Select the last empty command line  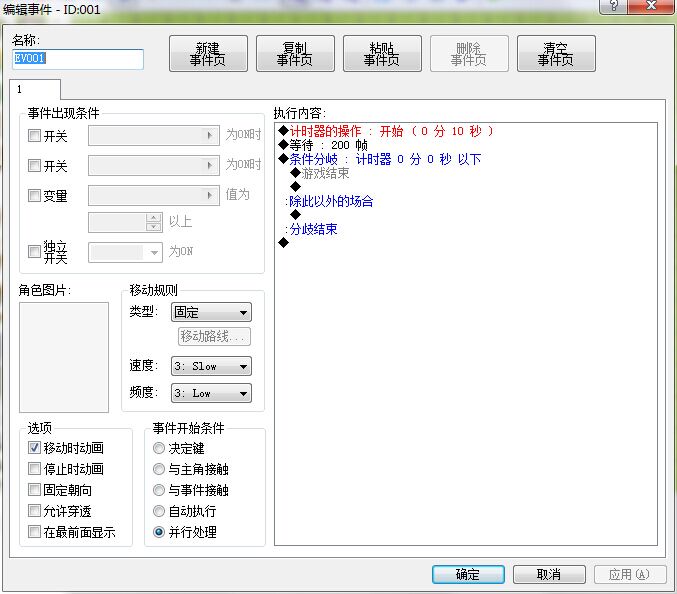(x=466, y=243)
